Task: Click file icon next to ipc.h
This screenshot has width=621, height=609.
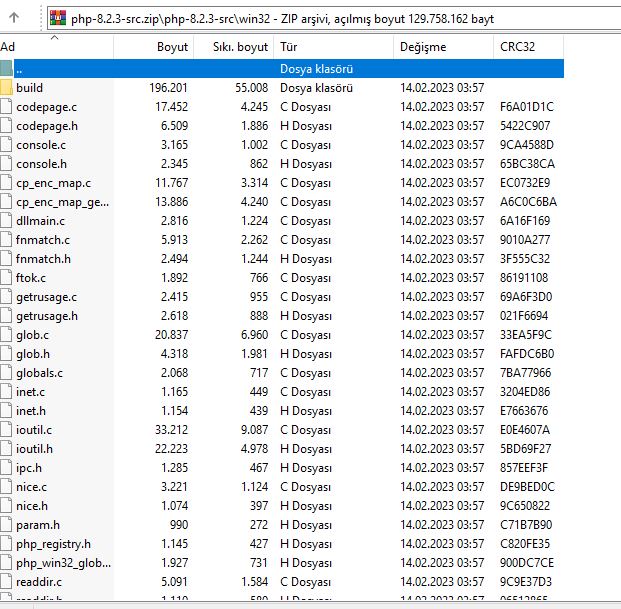Action: click(6, 468)
